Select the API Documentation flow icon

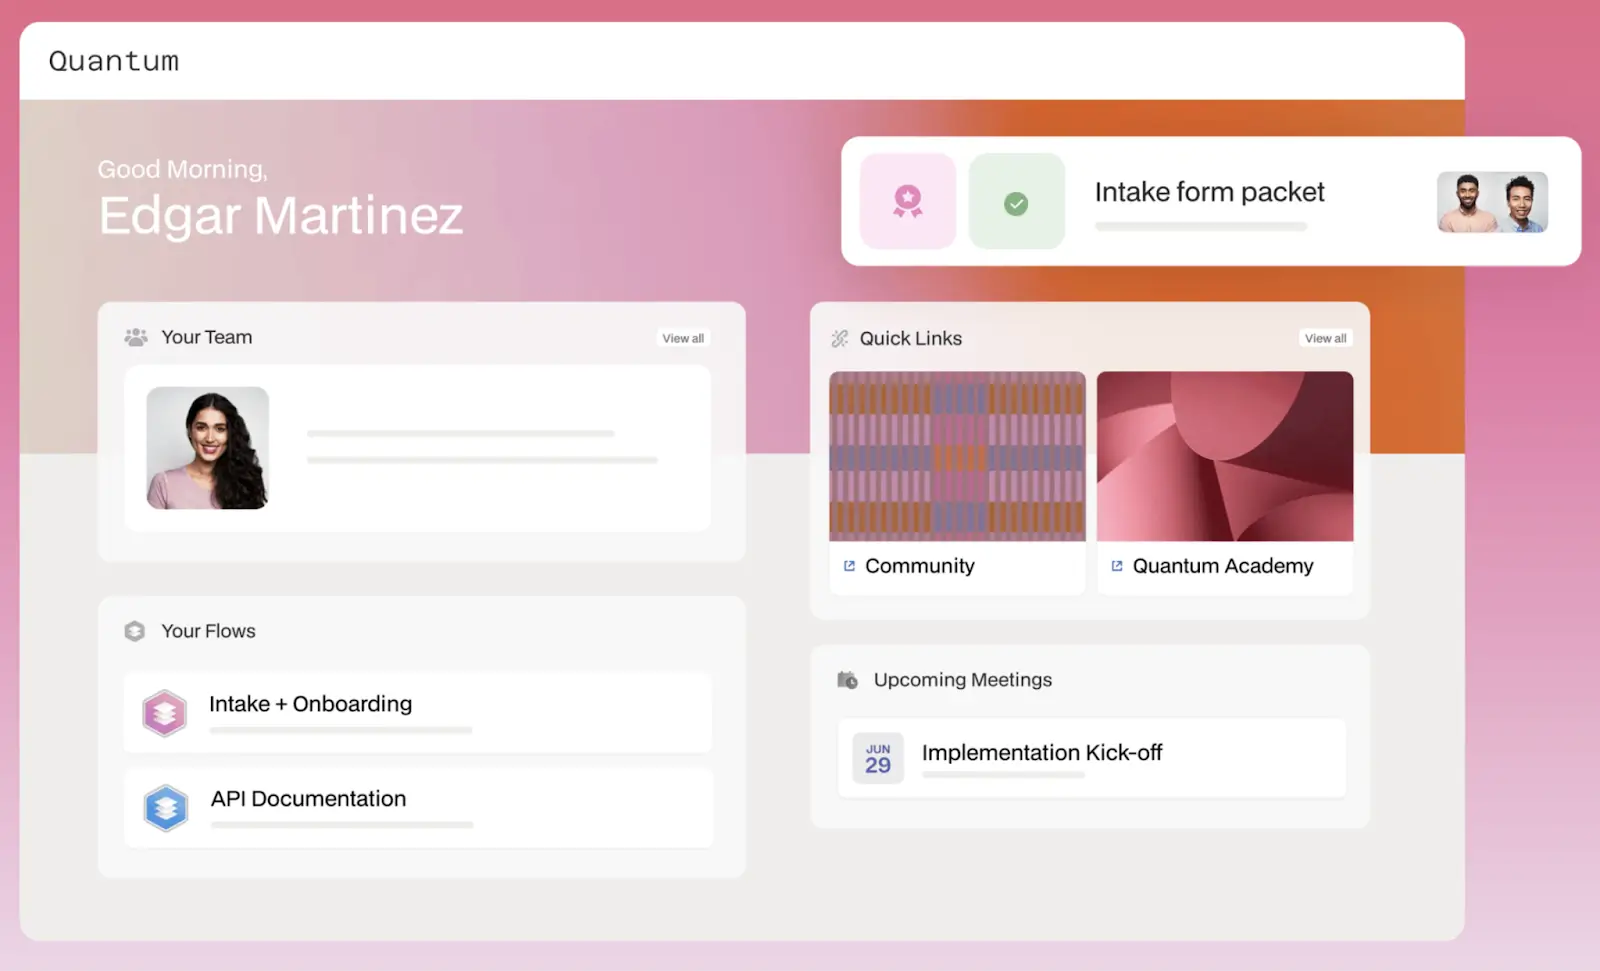click(x=165, y=807)
